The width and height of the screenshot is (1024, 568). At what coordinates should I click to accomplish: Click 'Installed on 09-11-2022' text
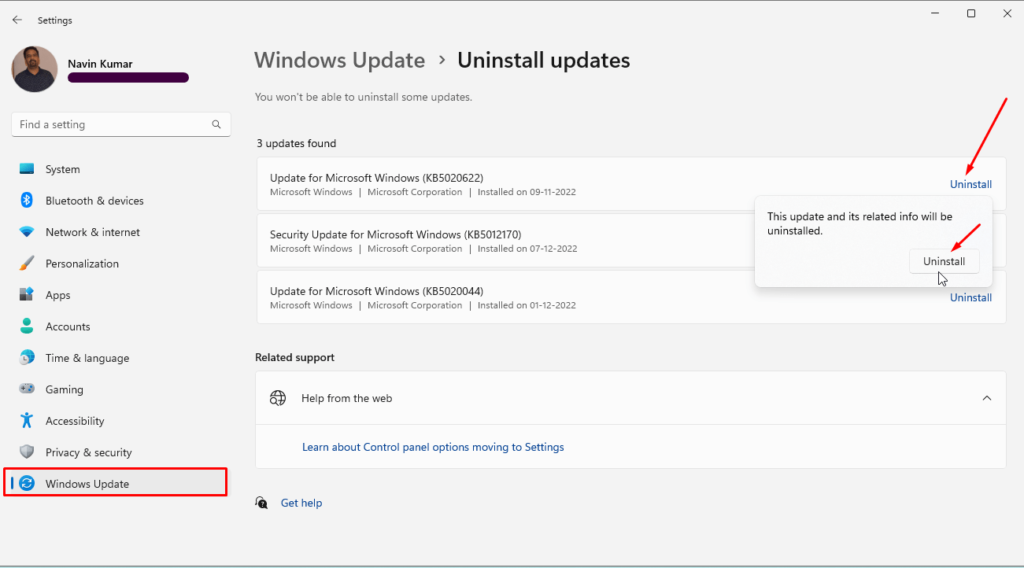coord(526,192)
